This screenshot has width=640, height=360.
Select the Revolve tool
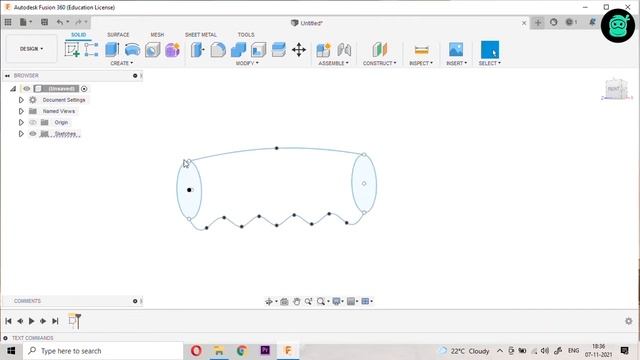[x=132, y=50]
